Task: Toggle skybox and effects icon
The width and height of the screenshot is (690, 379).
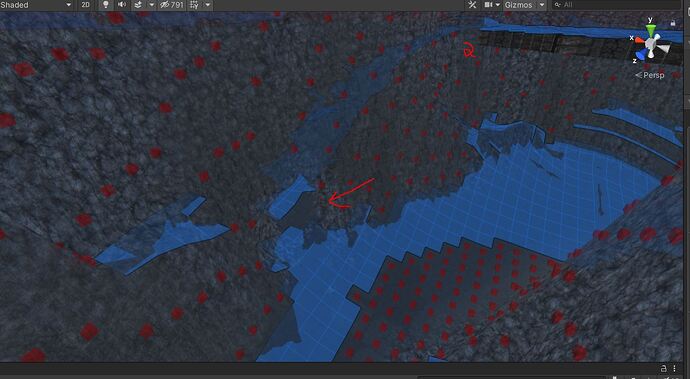Action: [x=138, y=5]
